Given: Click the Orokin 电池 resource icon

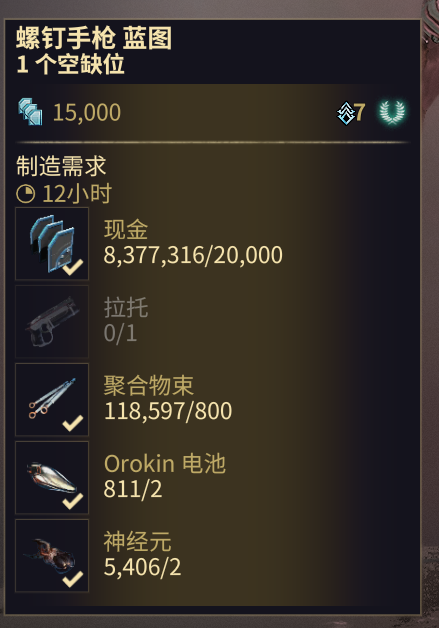Looking at the screenshot, I should (x=52, y=477).
